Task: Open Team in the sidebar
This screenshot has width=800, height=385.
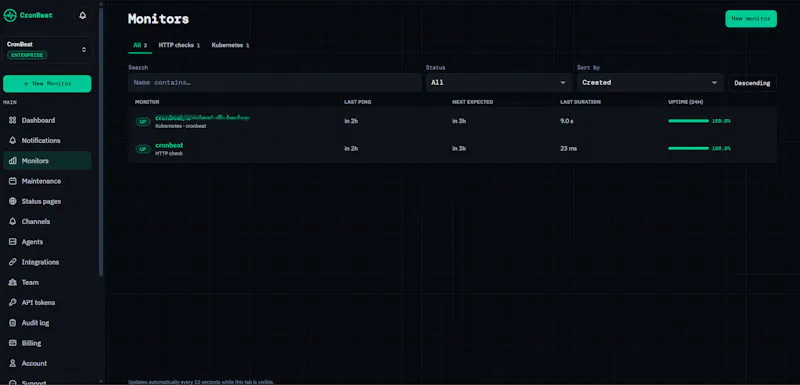Action: coord(47,282)
